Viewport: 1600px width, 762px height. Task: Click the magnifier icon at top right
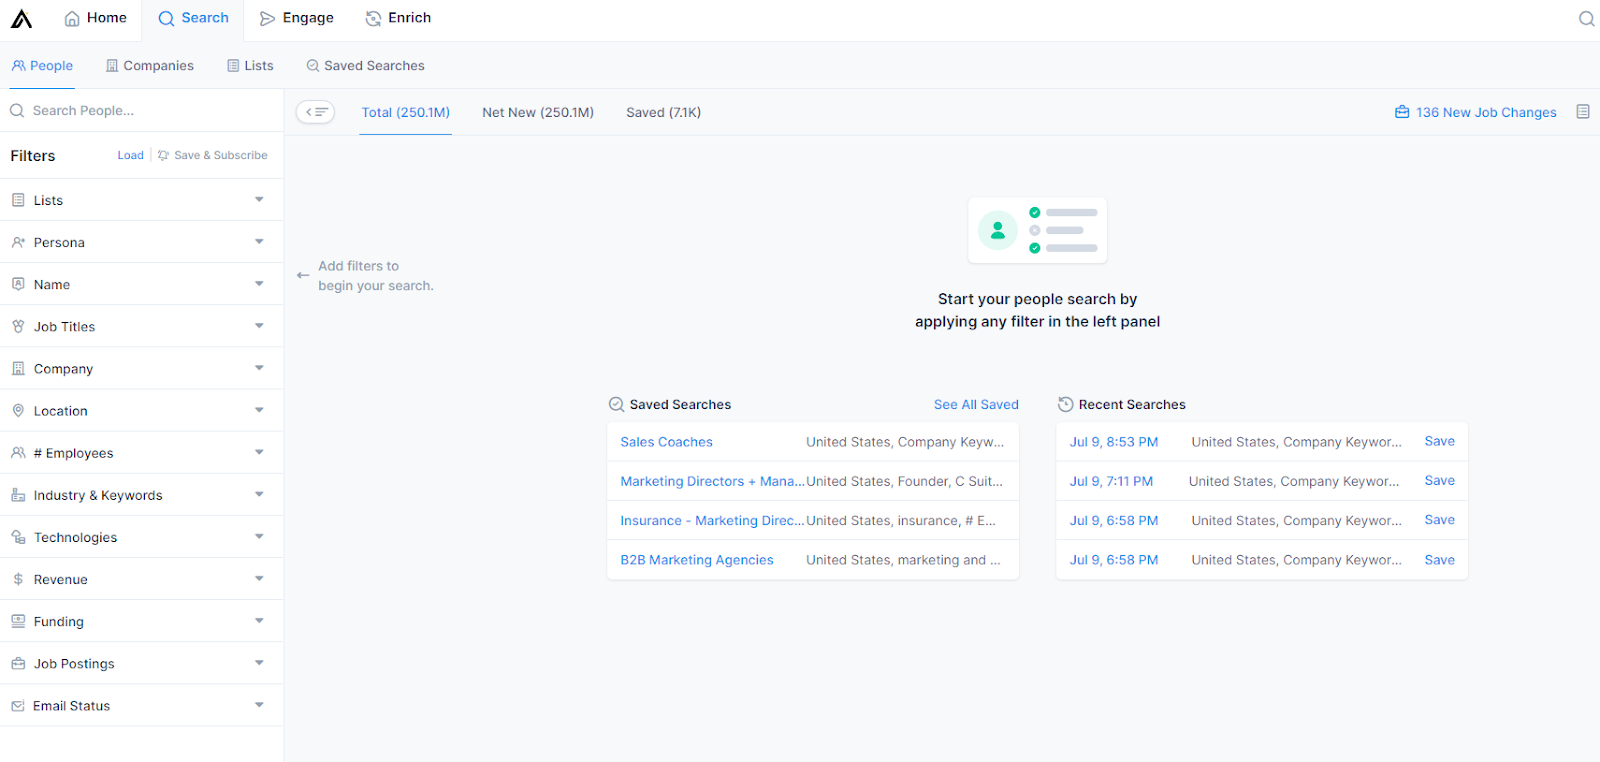(1586, 19)
